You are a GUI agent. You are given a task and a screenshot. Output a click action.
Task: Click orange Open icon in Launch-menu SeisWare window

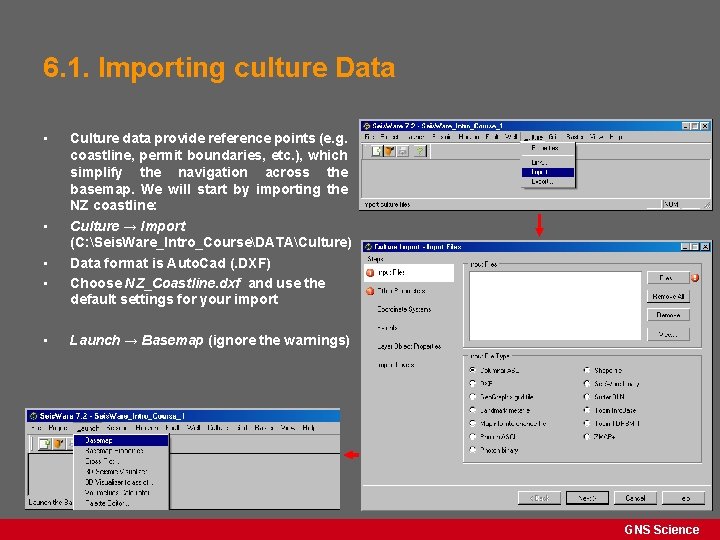(x=58, y=444)
